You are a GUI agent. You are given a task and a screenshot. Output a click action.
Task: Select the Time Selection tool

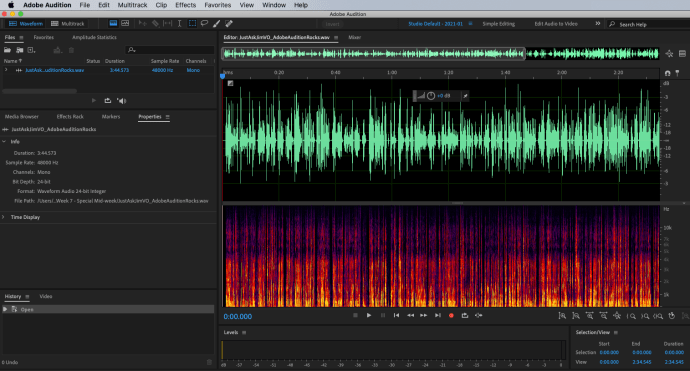coord(180,24)
